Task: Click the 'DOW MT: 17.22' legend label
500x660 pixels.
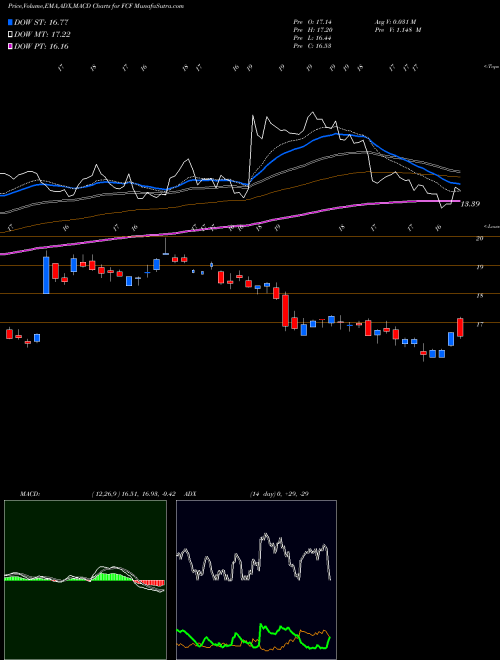Action: click(42, 35)
